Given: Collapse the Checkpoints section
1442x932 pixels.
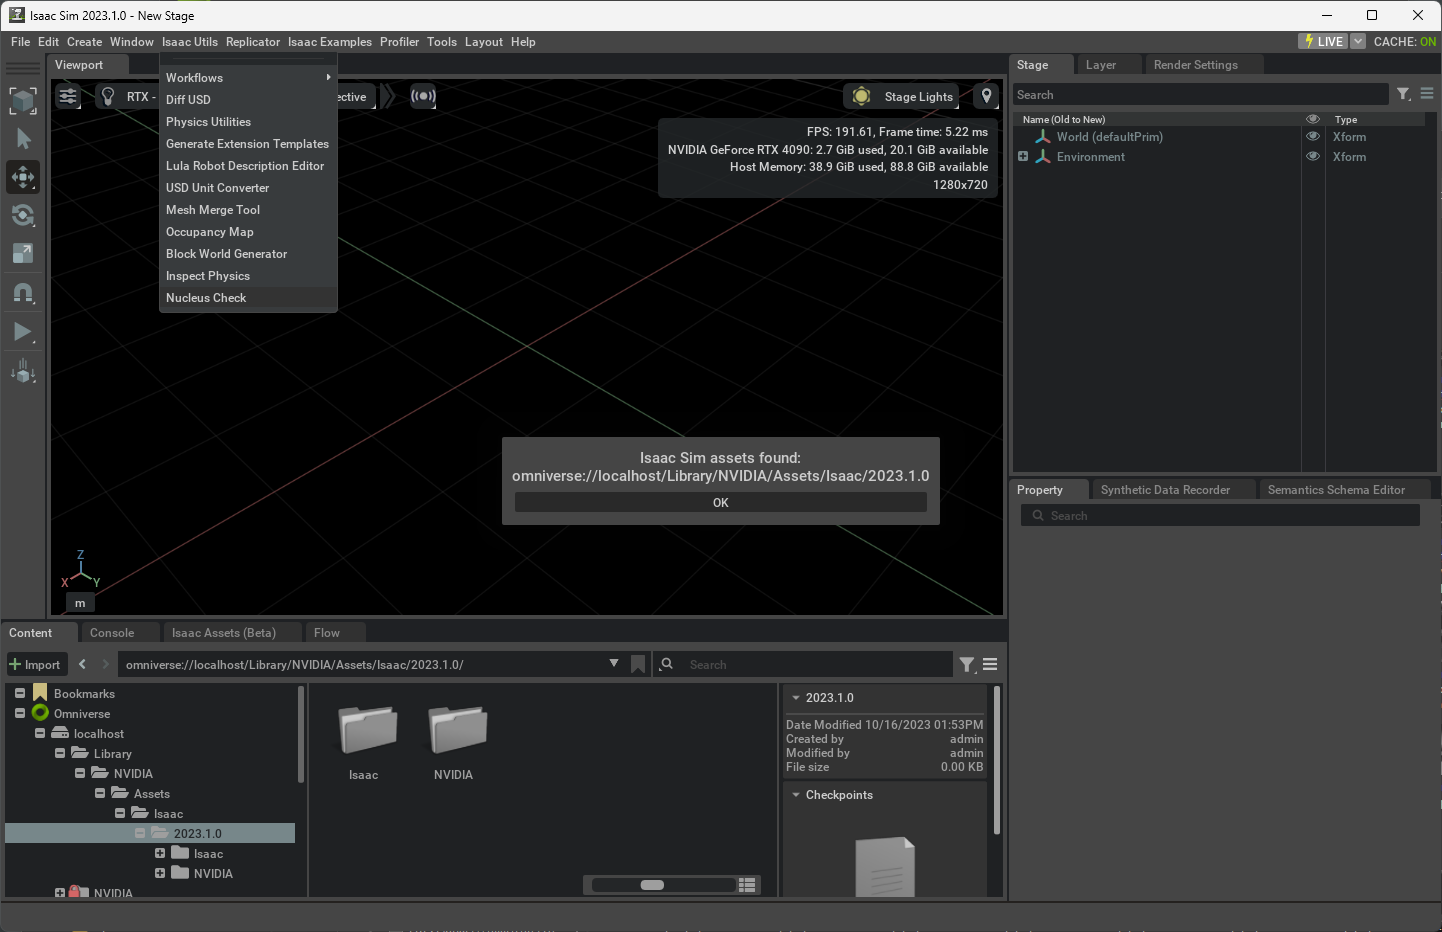Looking at the screenshot, I should click(x=796, y=795).
